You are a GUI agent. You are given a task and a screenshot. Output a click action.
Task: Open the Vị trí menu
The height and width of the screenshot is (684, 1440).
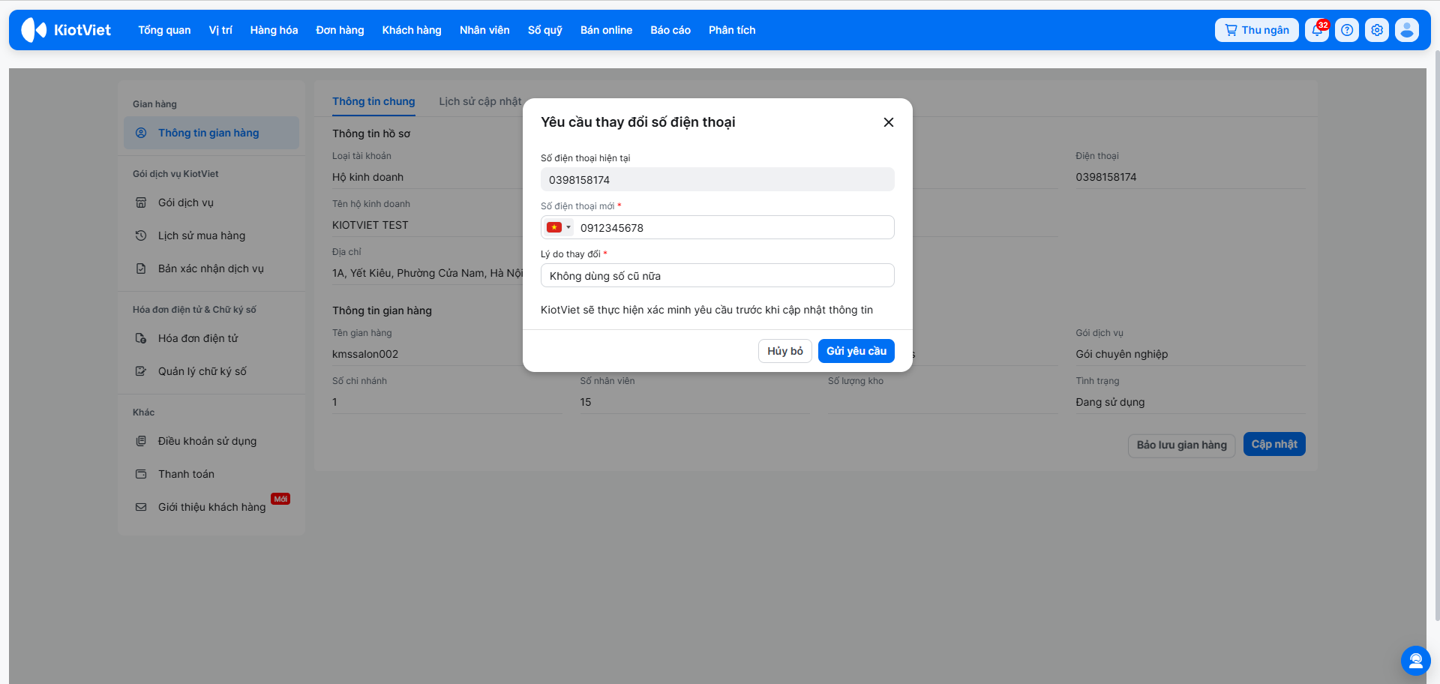(221, 30)
